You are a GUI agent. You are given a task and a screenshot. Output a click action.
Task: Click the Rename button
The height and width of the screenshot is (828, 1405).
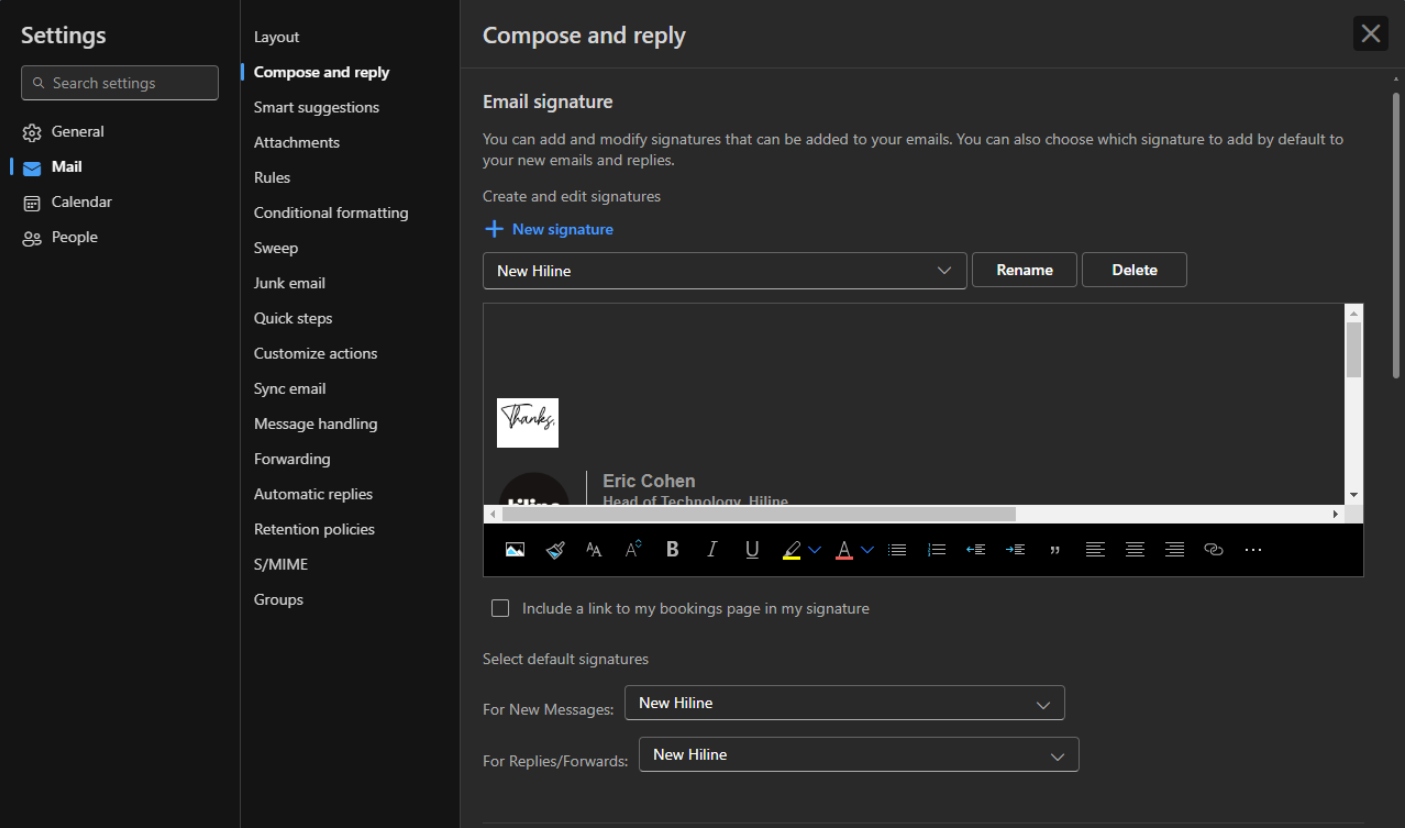pos(1024,270)
